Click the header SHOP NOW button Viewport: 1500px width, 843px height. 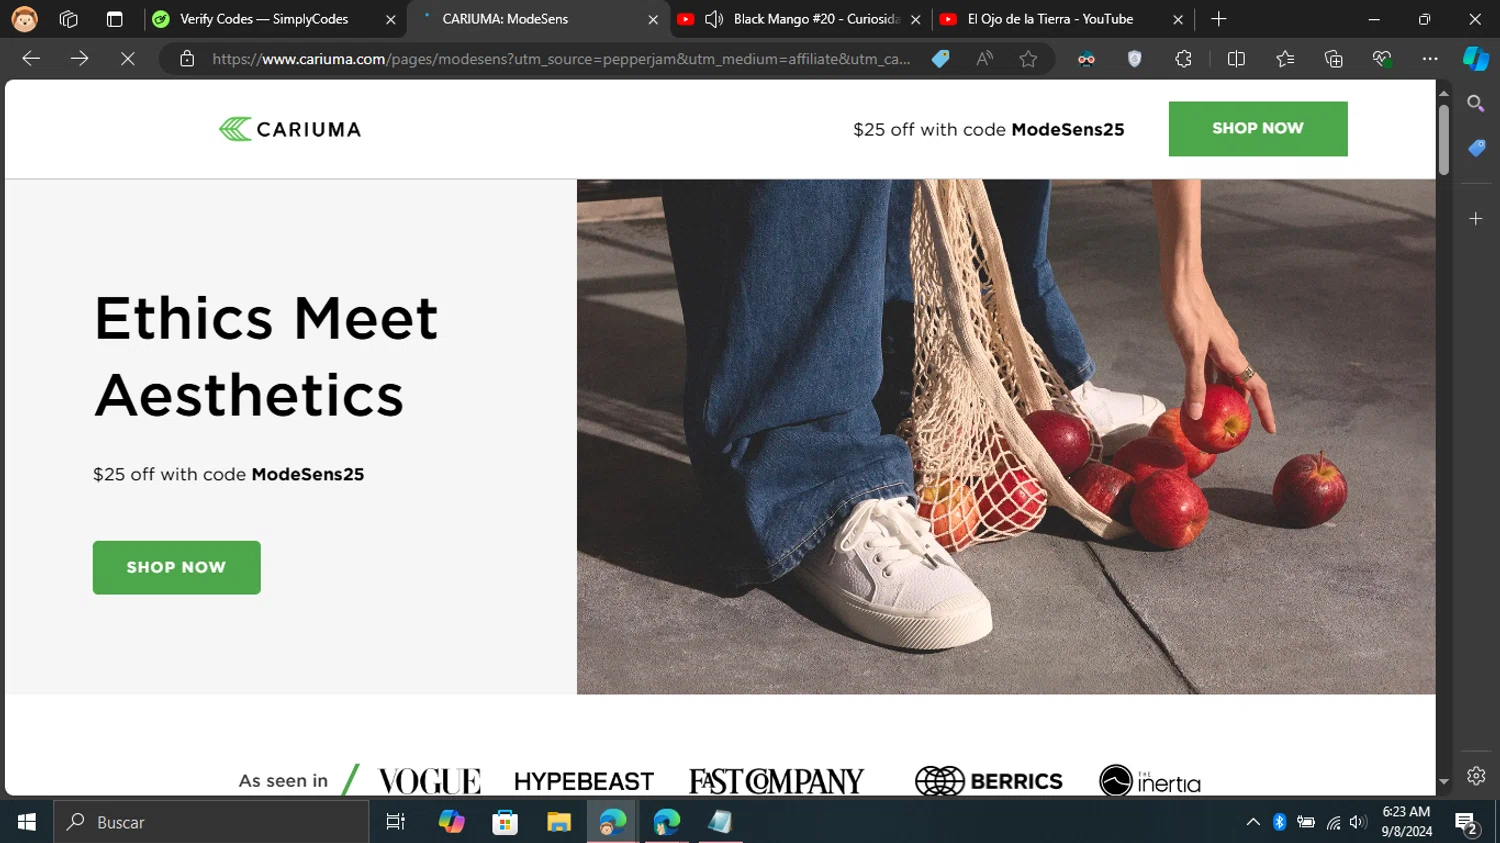pyautogui.click(x=1258, y=129)
